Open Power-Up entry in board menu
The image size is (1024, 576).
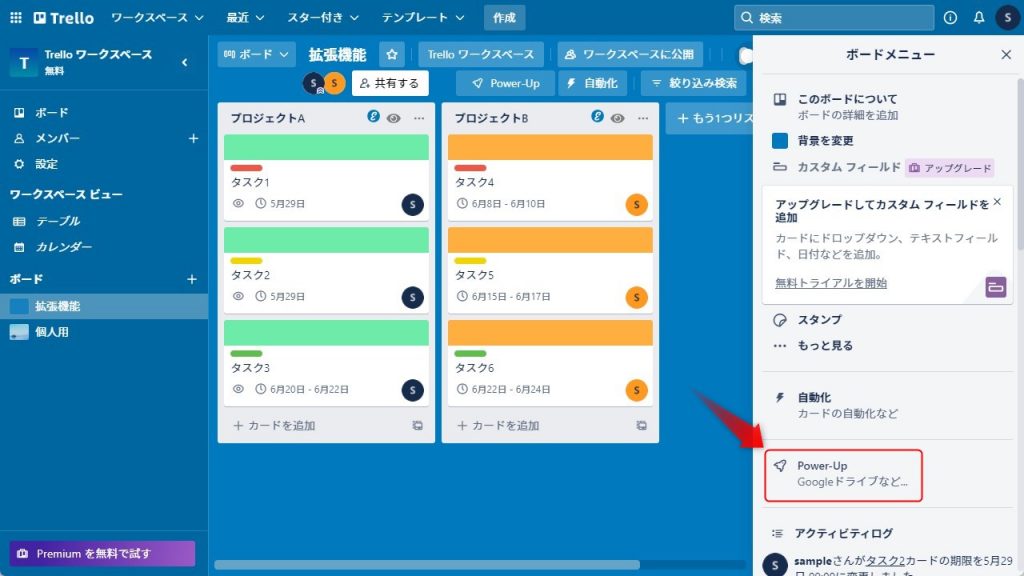[x=843, y=475]
